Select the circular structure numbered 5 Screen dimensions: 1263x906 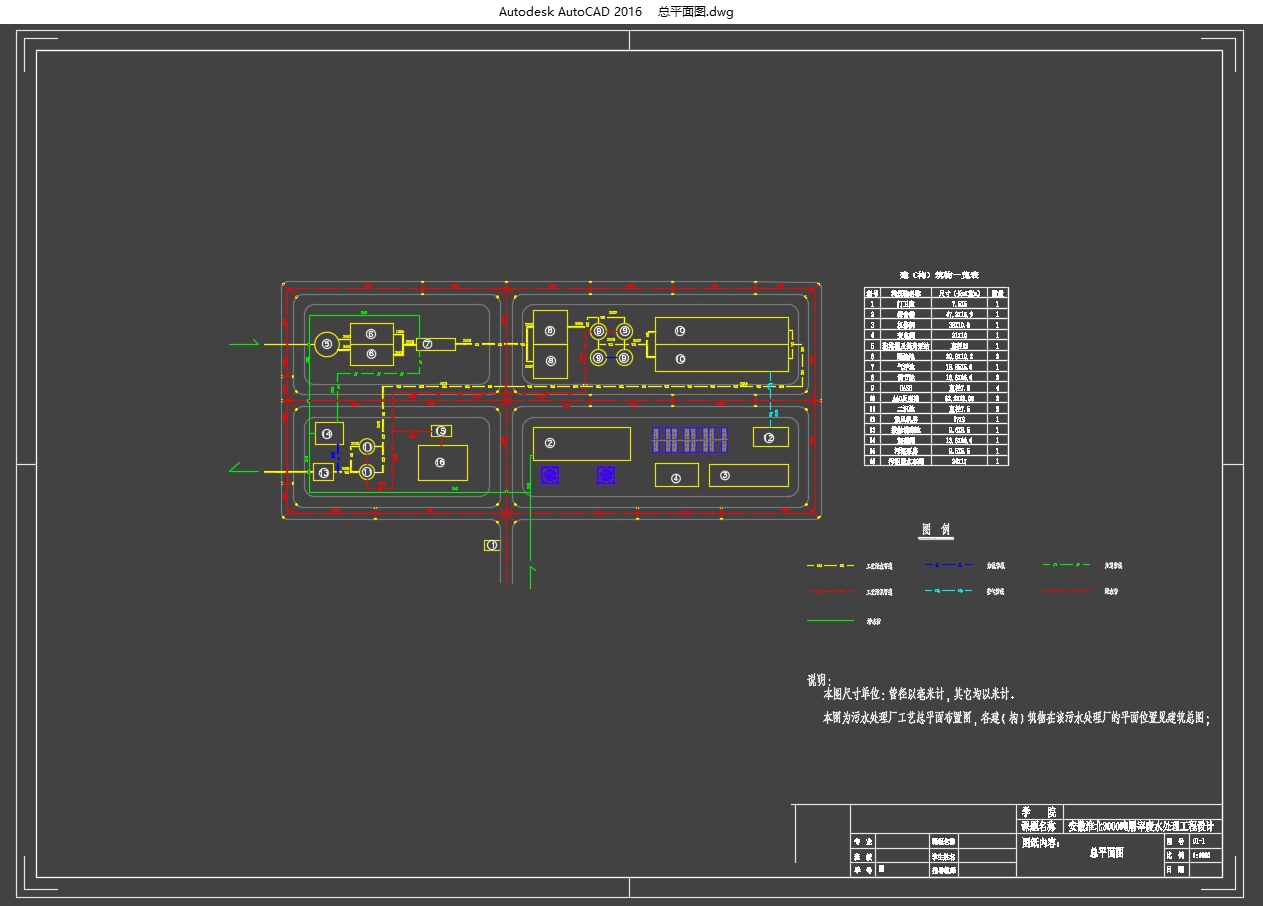coord(326,344)
